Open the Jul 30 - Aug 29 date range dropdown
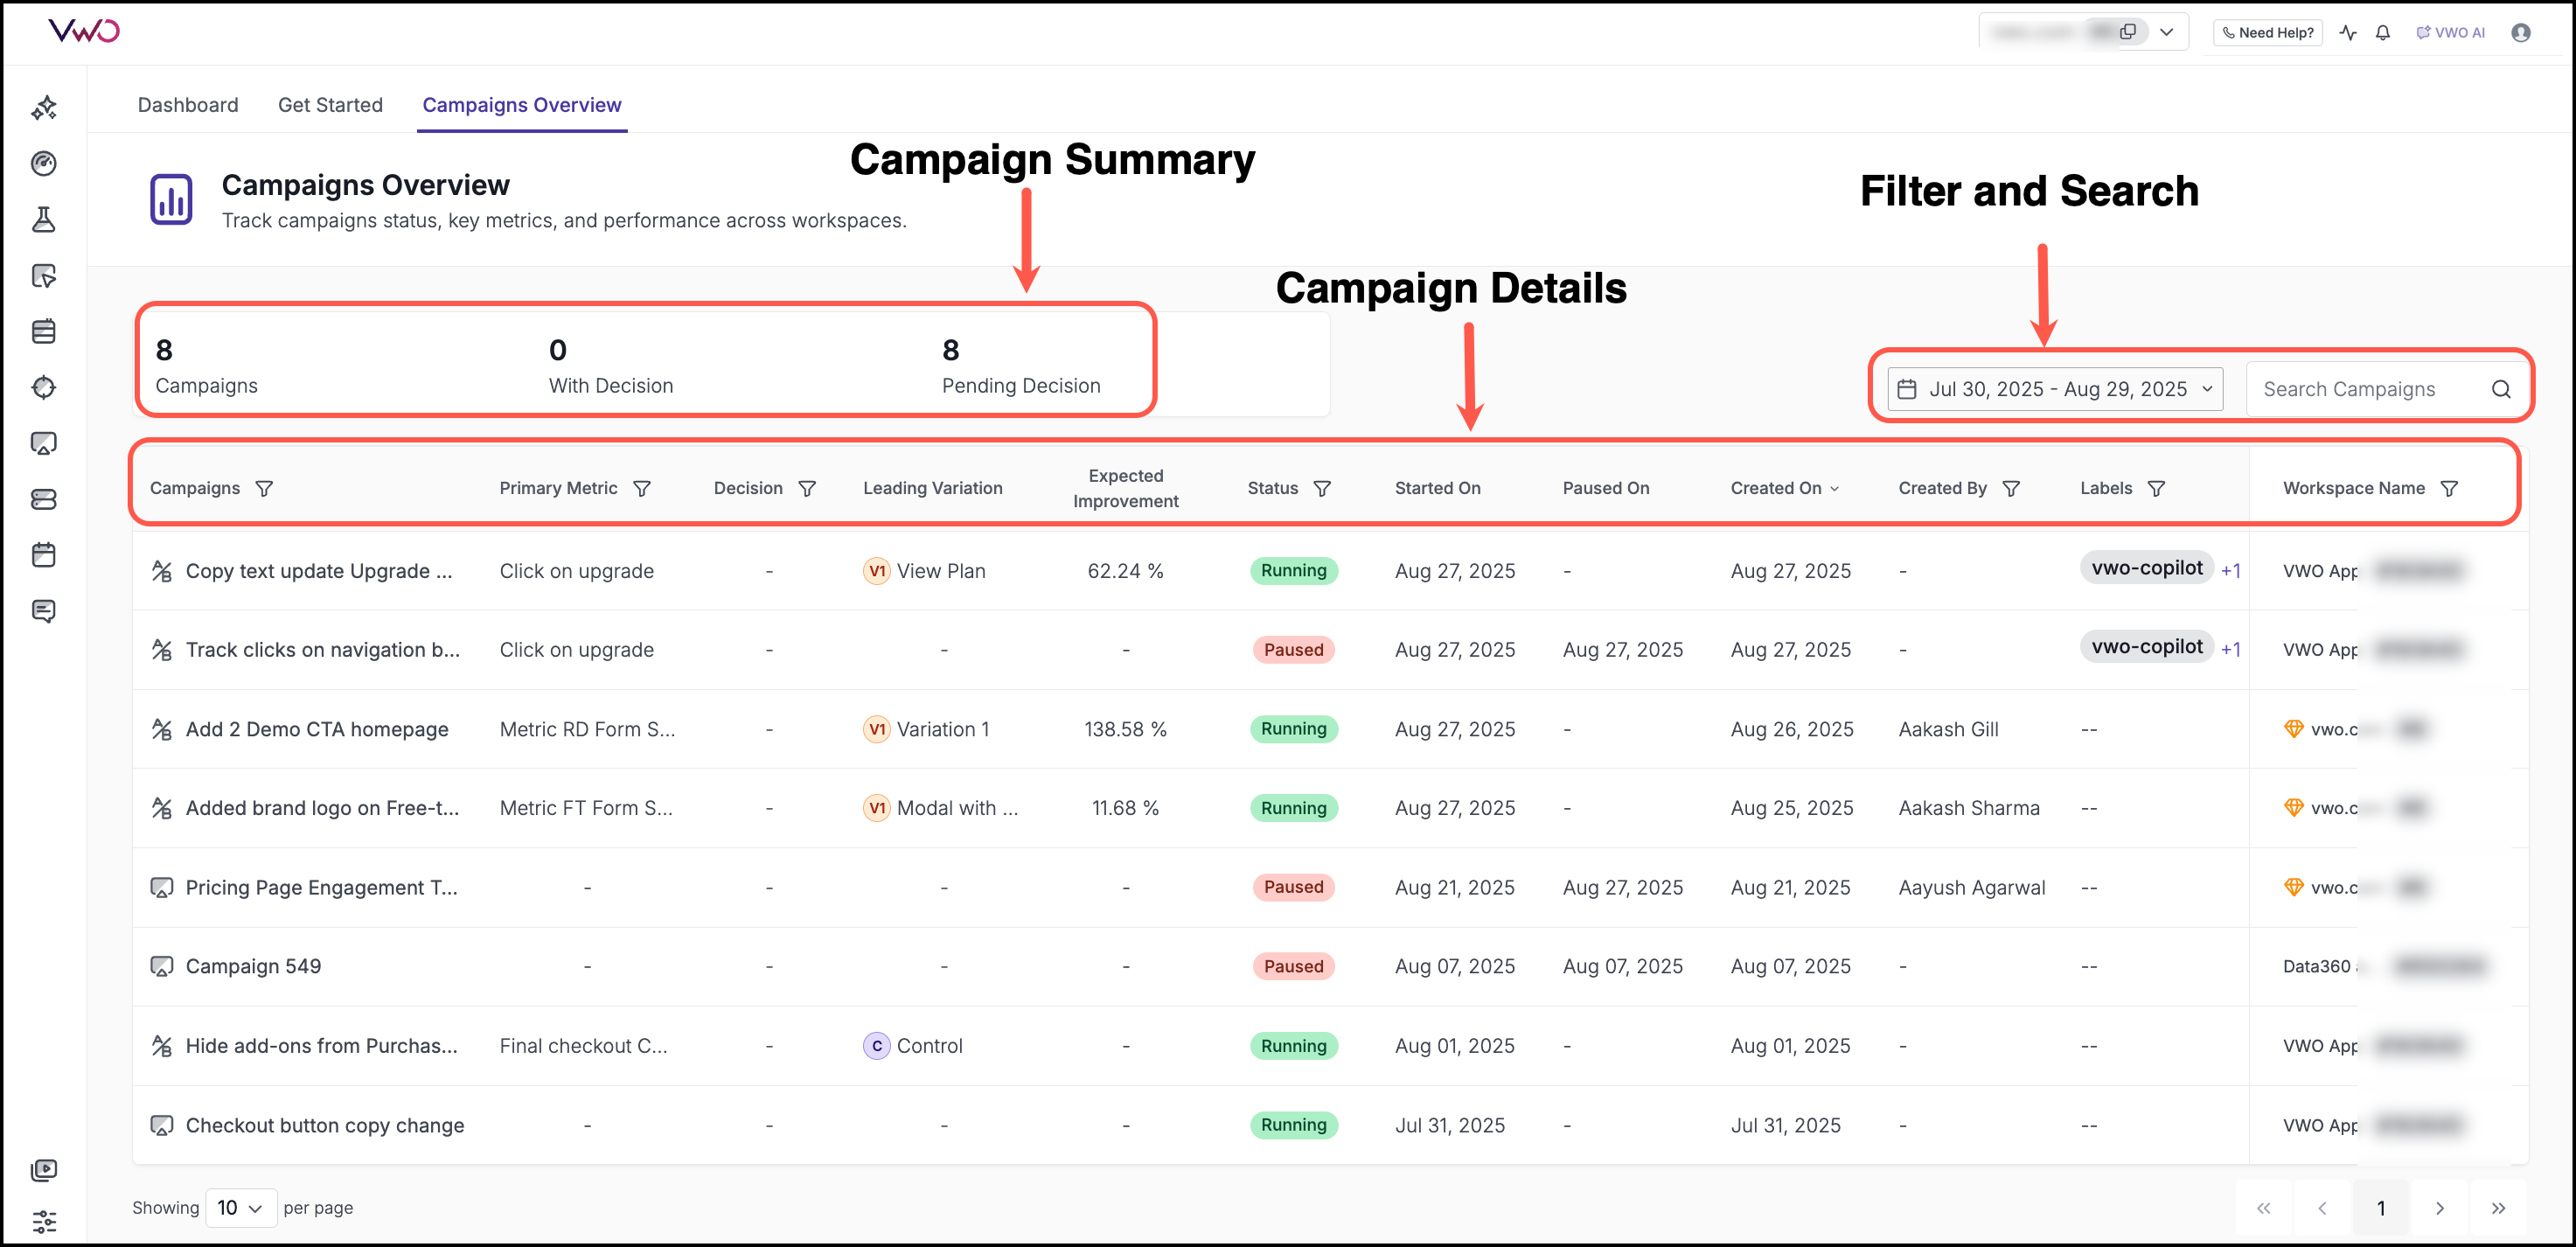 (2055, 389)
